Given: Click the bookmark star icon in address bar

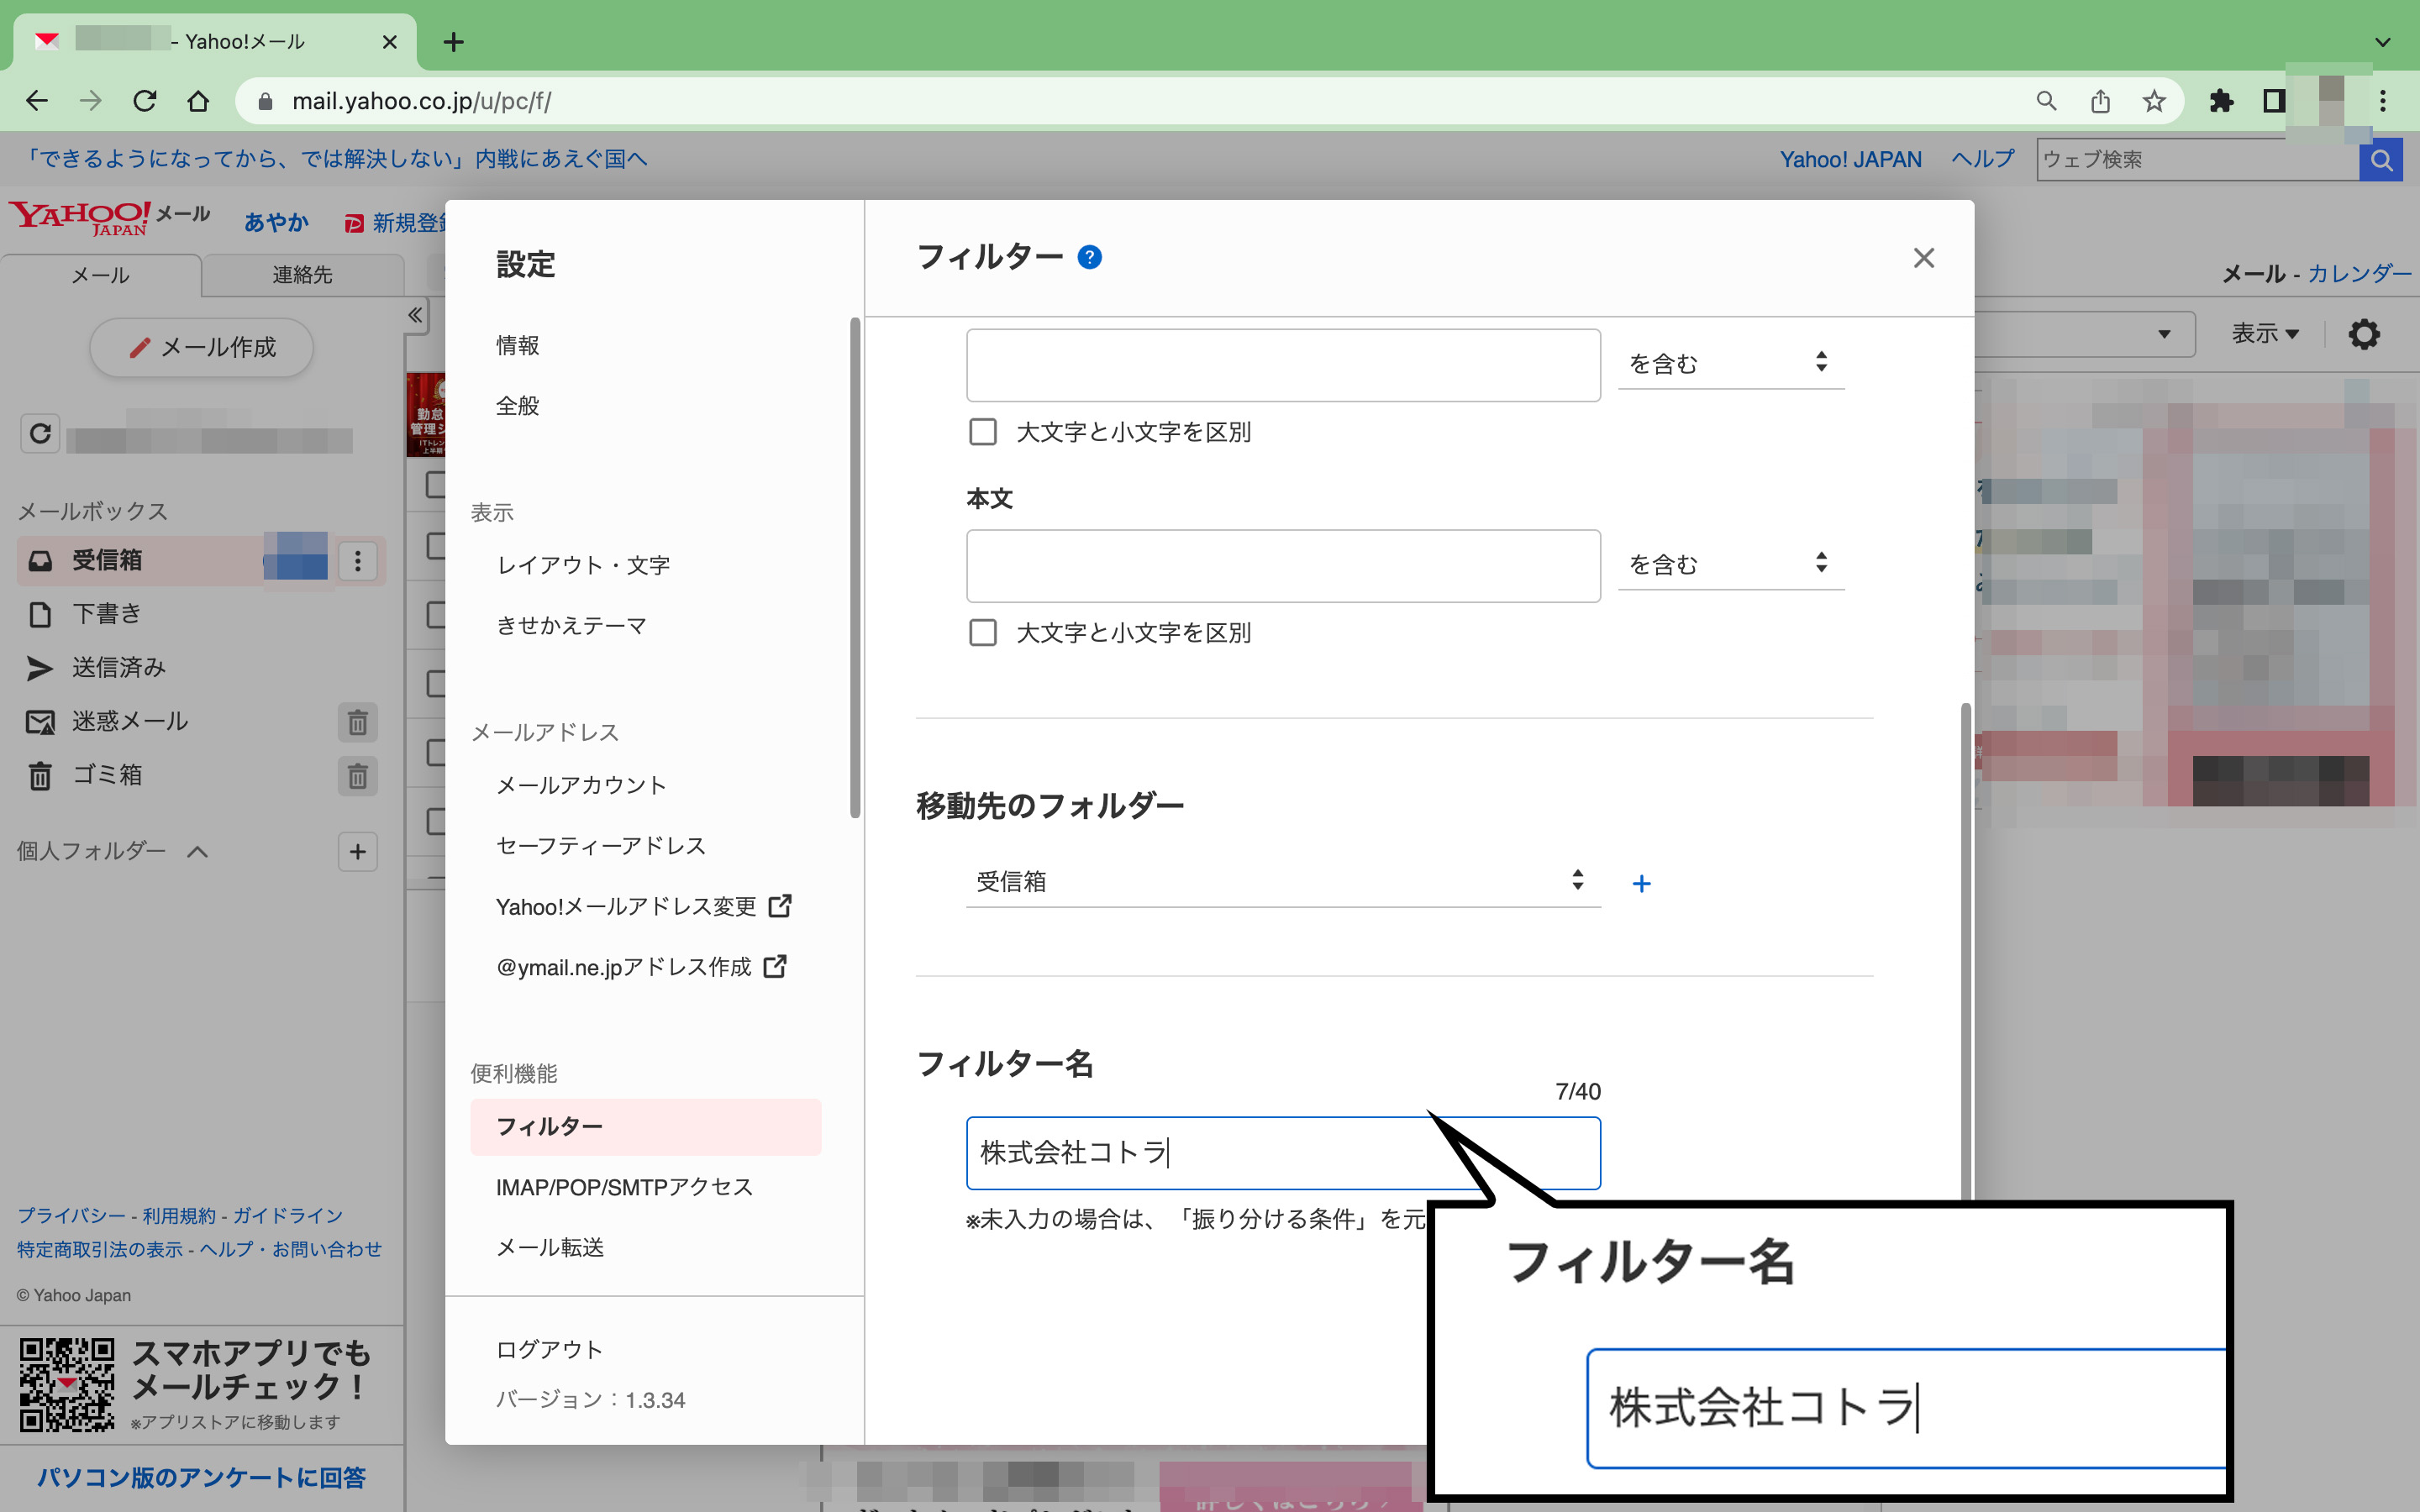Looking at the screenshot, I should [2154, 101].
